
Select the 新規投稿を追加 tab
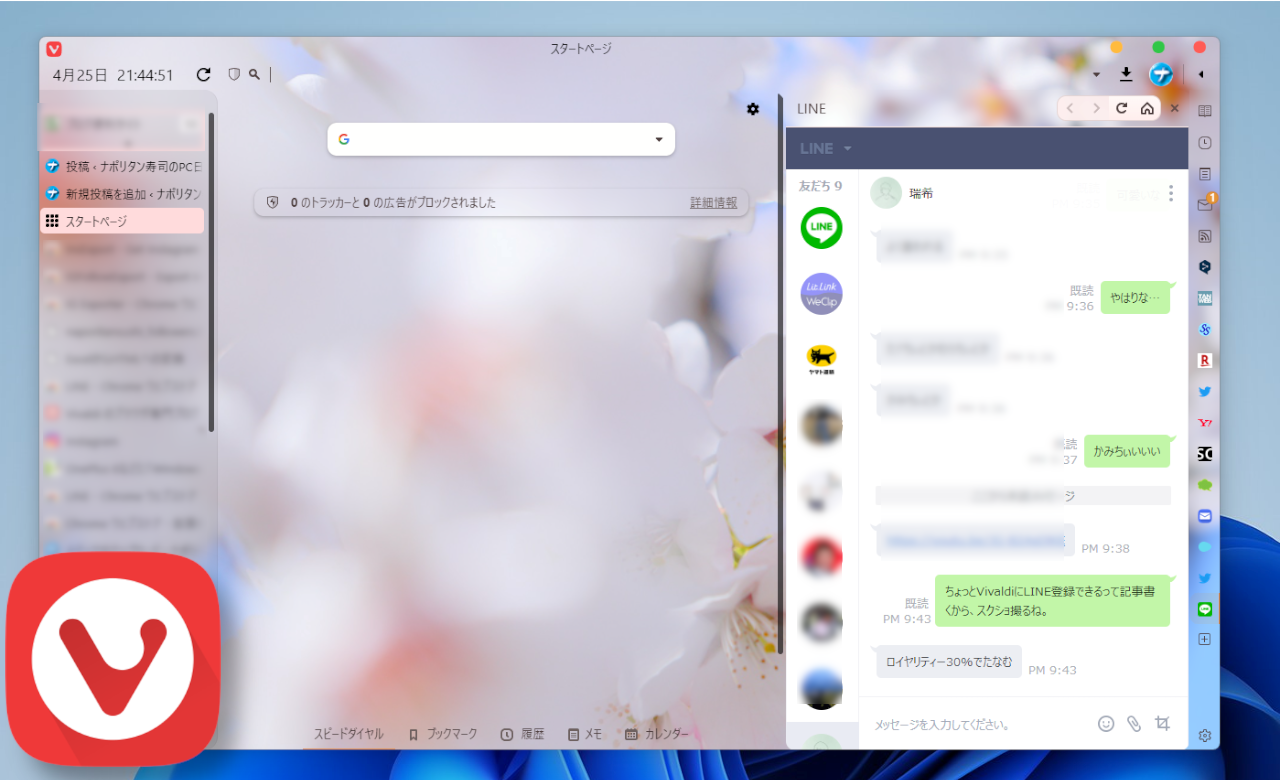[122, 193]
